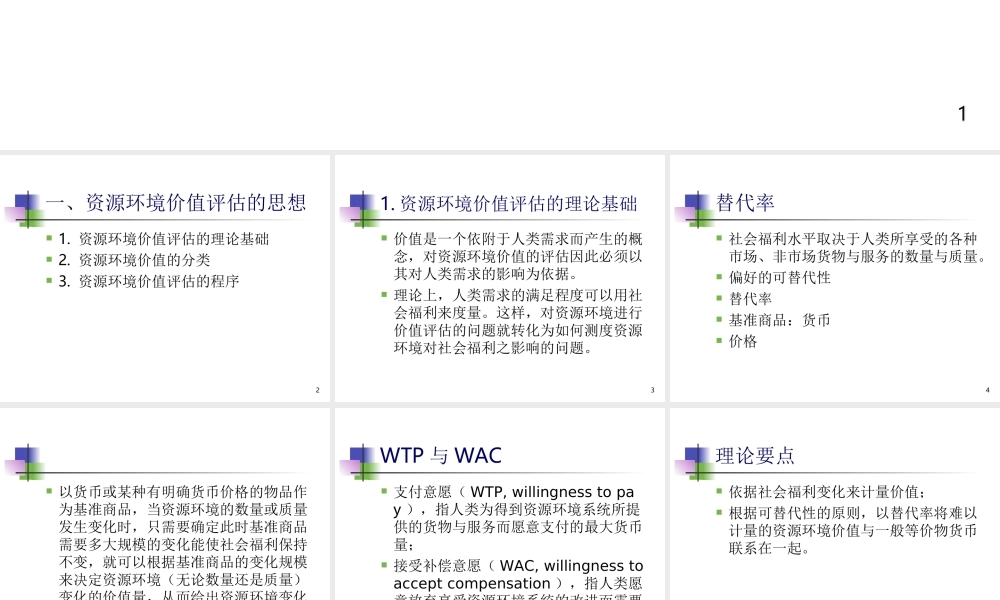This screenshot has width=1000, height=600.
Task: Click the heading 1. 资源环境价值评估的理论基础
Action: pos(512,203)
